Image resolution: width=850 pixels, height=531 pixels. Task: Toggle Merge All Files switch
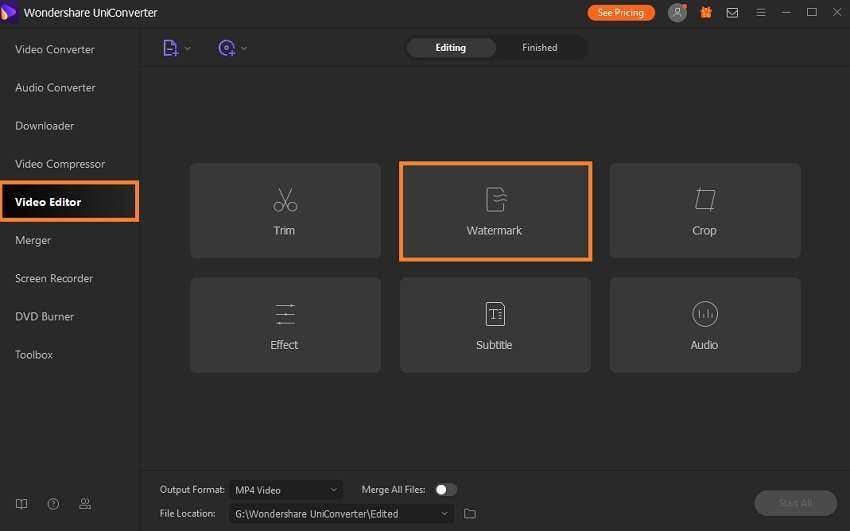(446, 490)
